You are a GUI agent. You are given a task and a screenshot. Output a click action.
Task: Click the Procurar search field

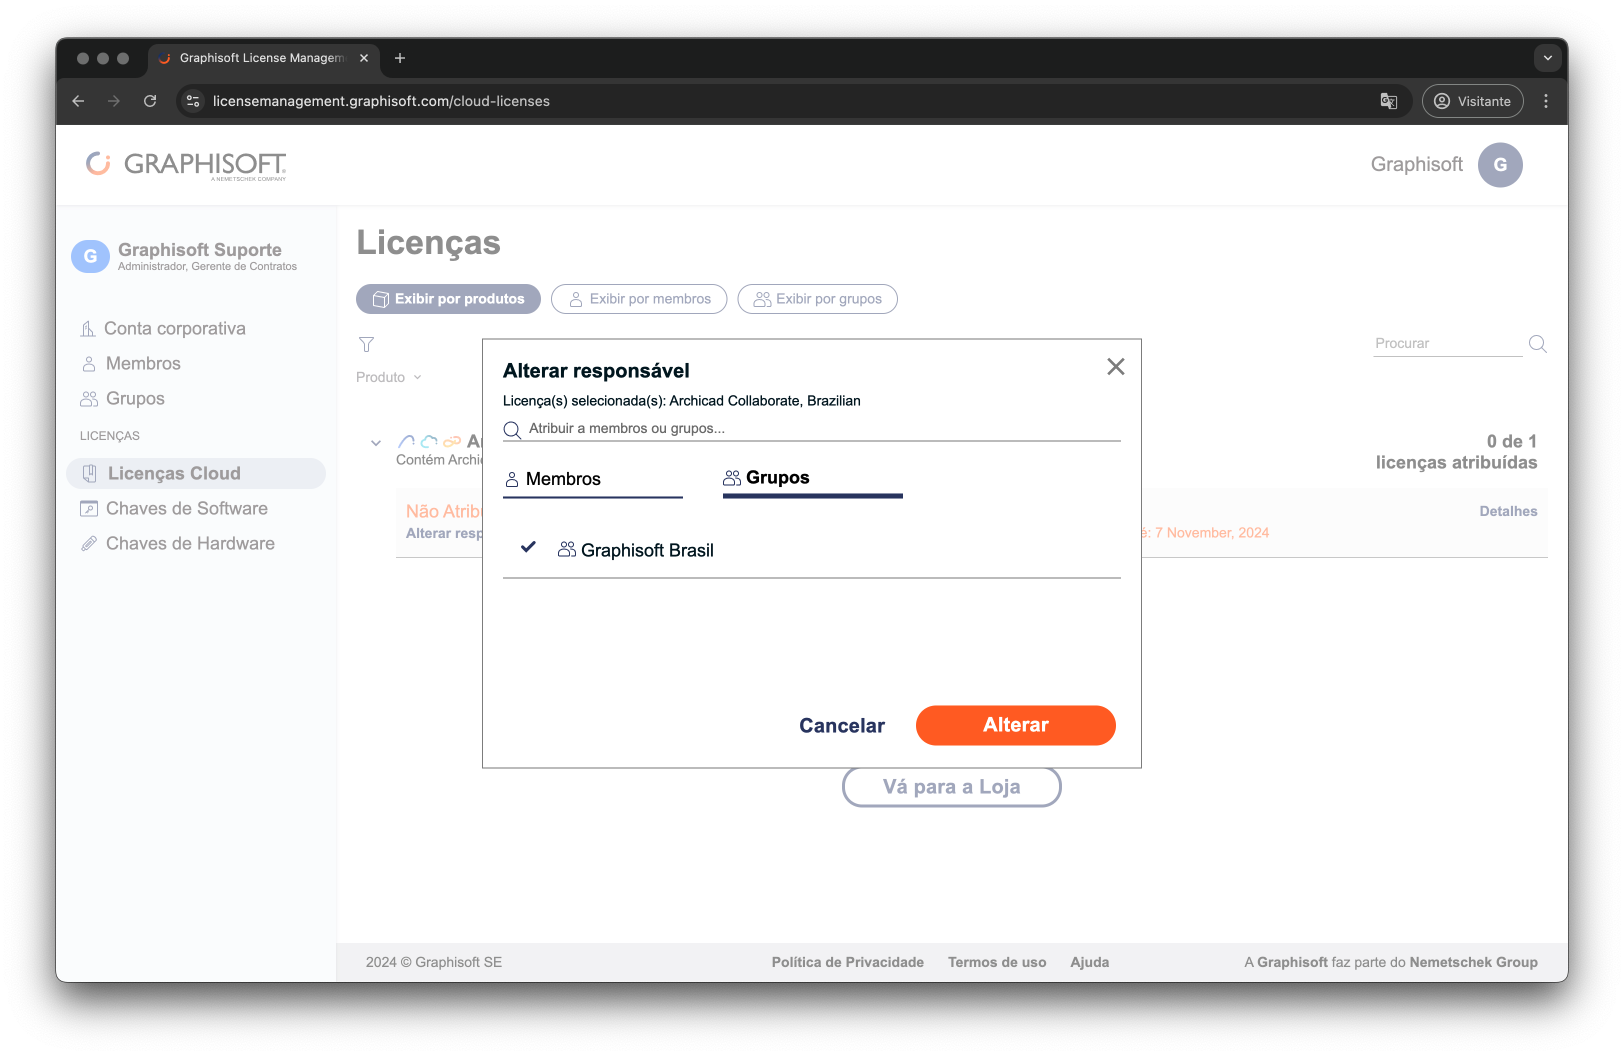[1448, 343]
